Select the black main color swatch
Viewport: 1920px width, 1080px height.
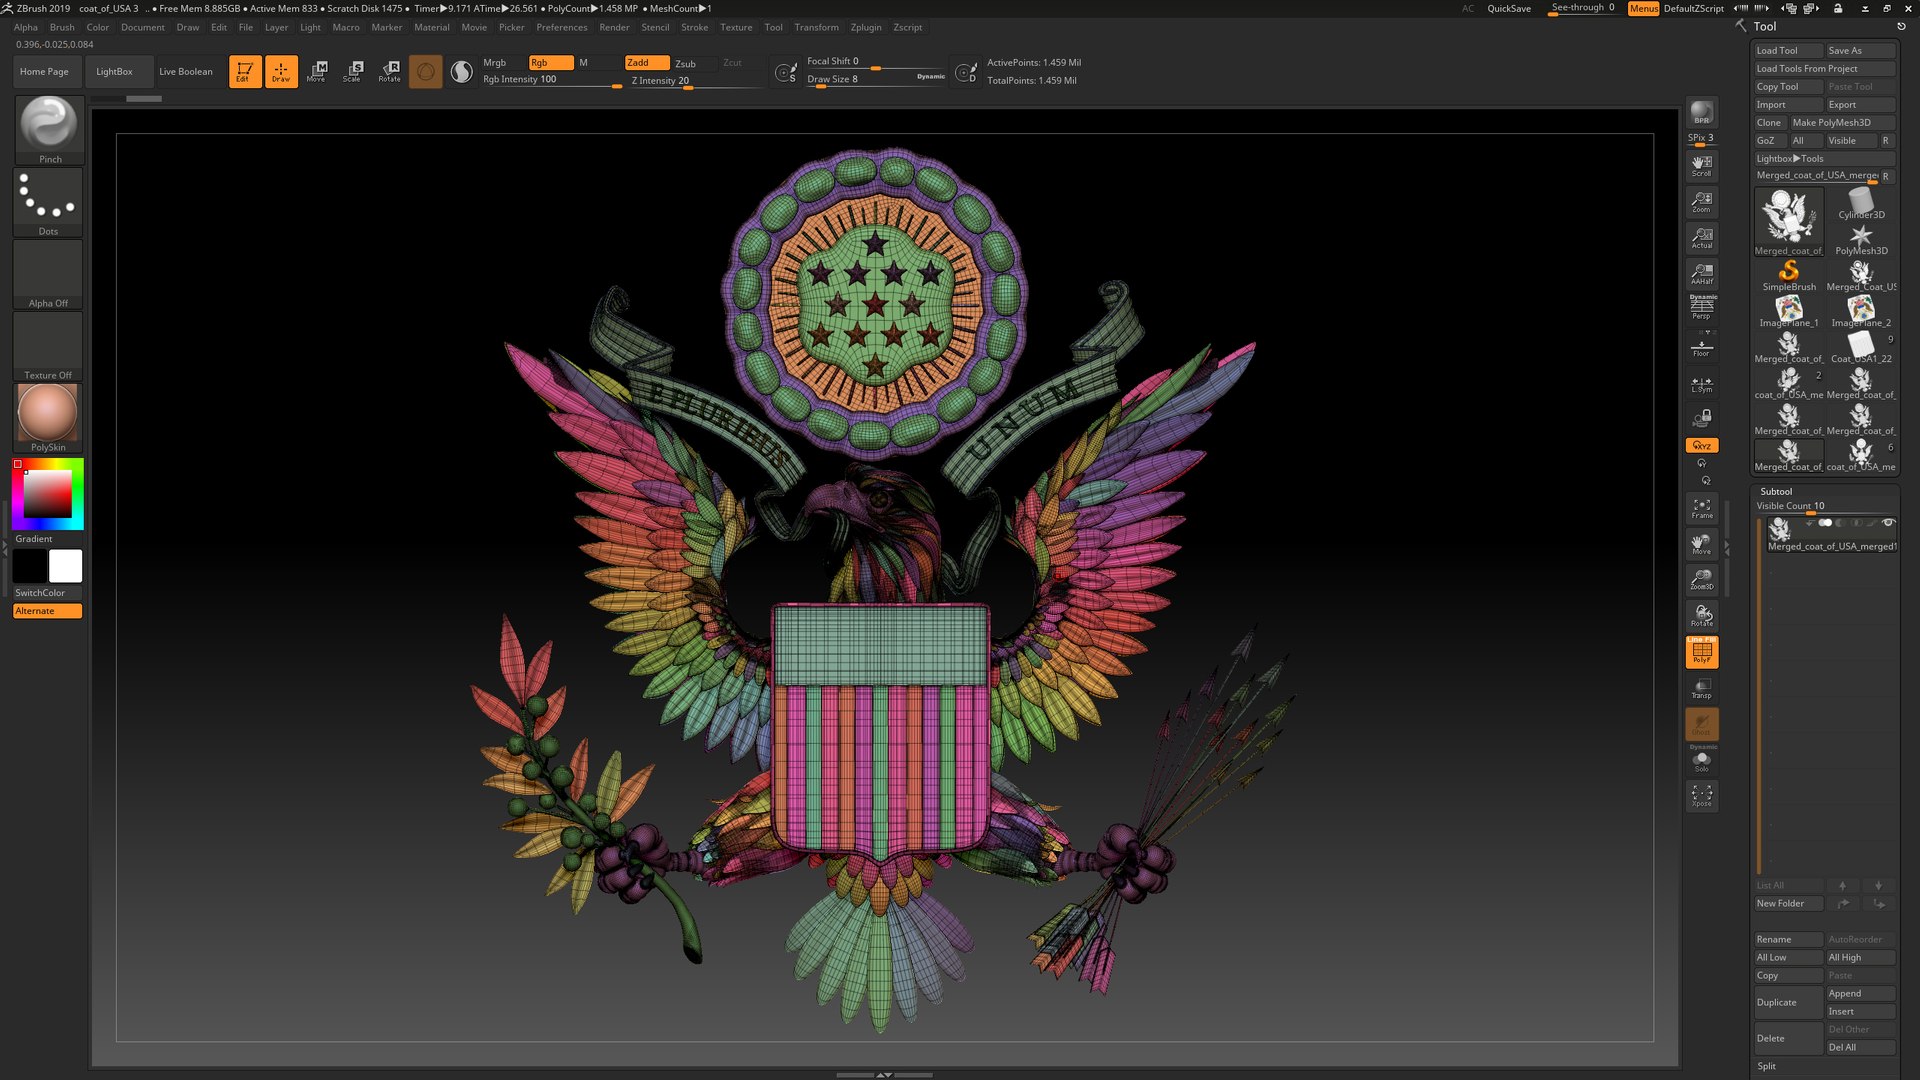(x=30, y=566)
